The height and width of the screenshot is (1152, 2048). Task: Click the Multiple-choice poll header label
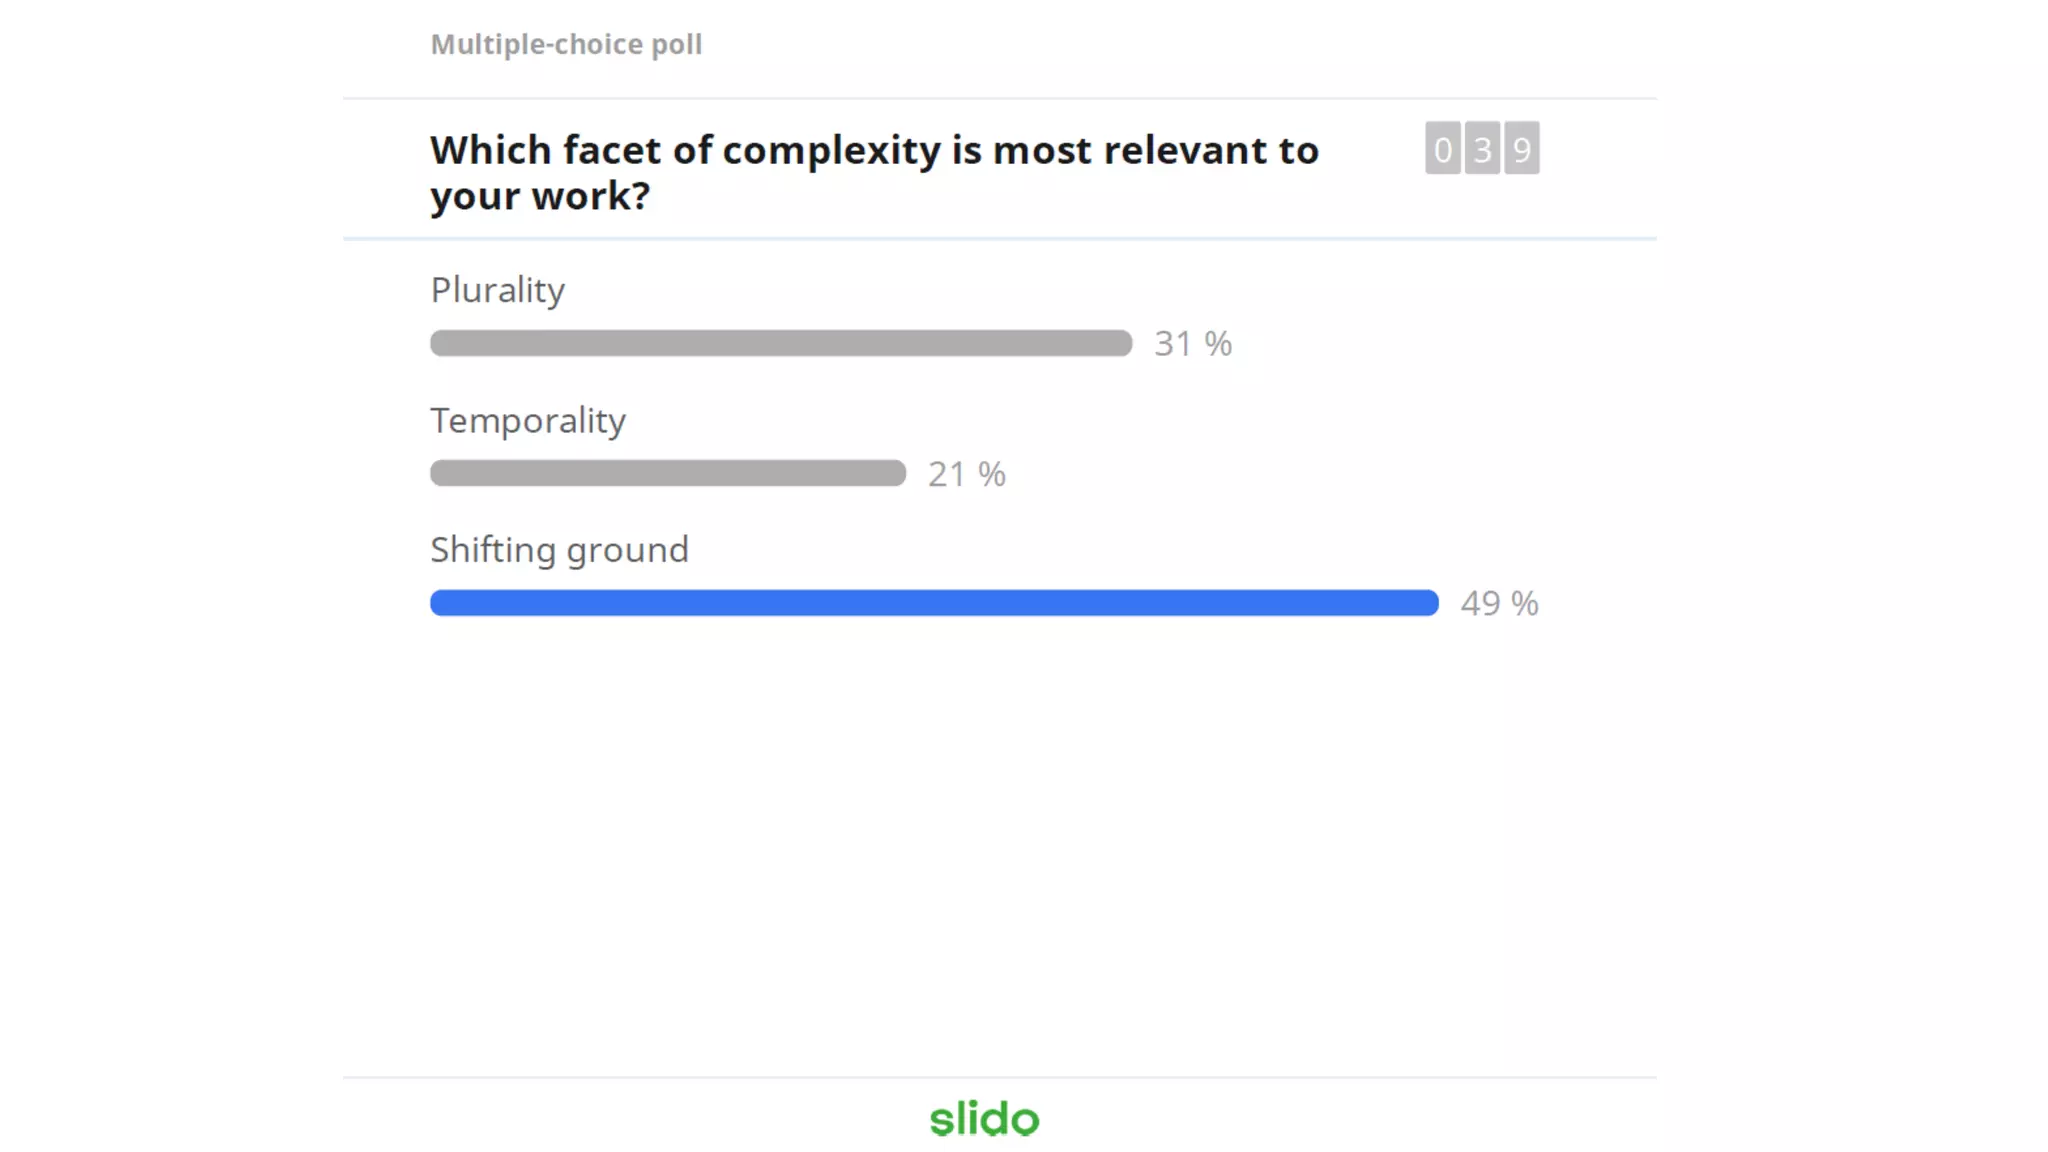(x=566, y=44)
